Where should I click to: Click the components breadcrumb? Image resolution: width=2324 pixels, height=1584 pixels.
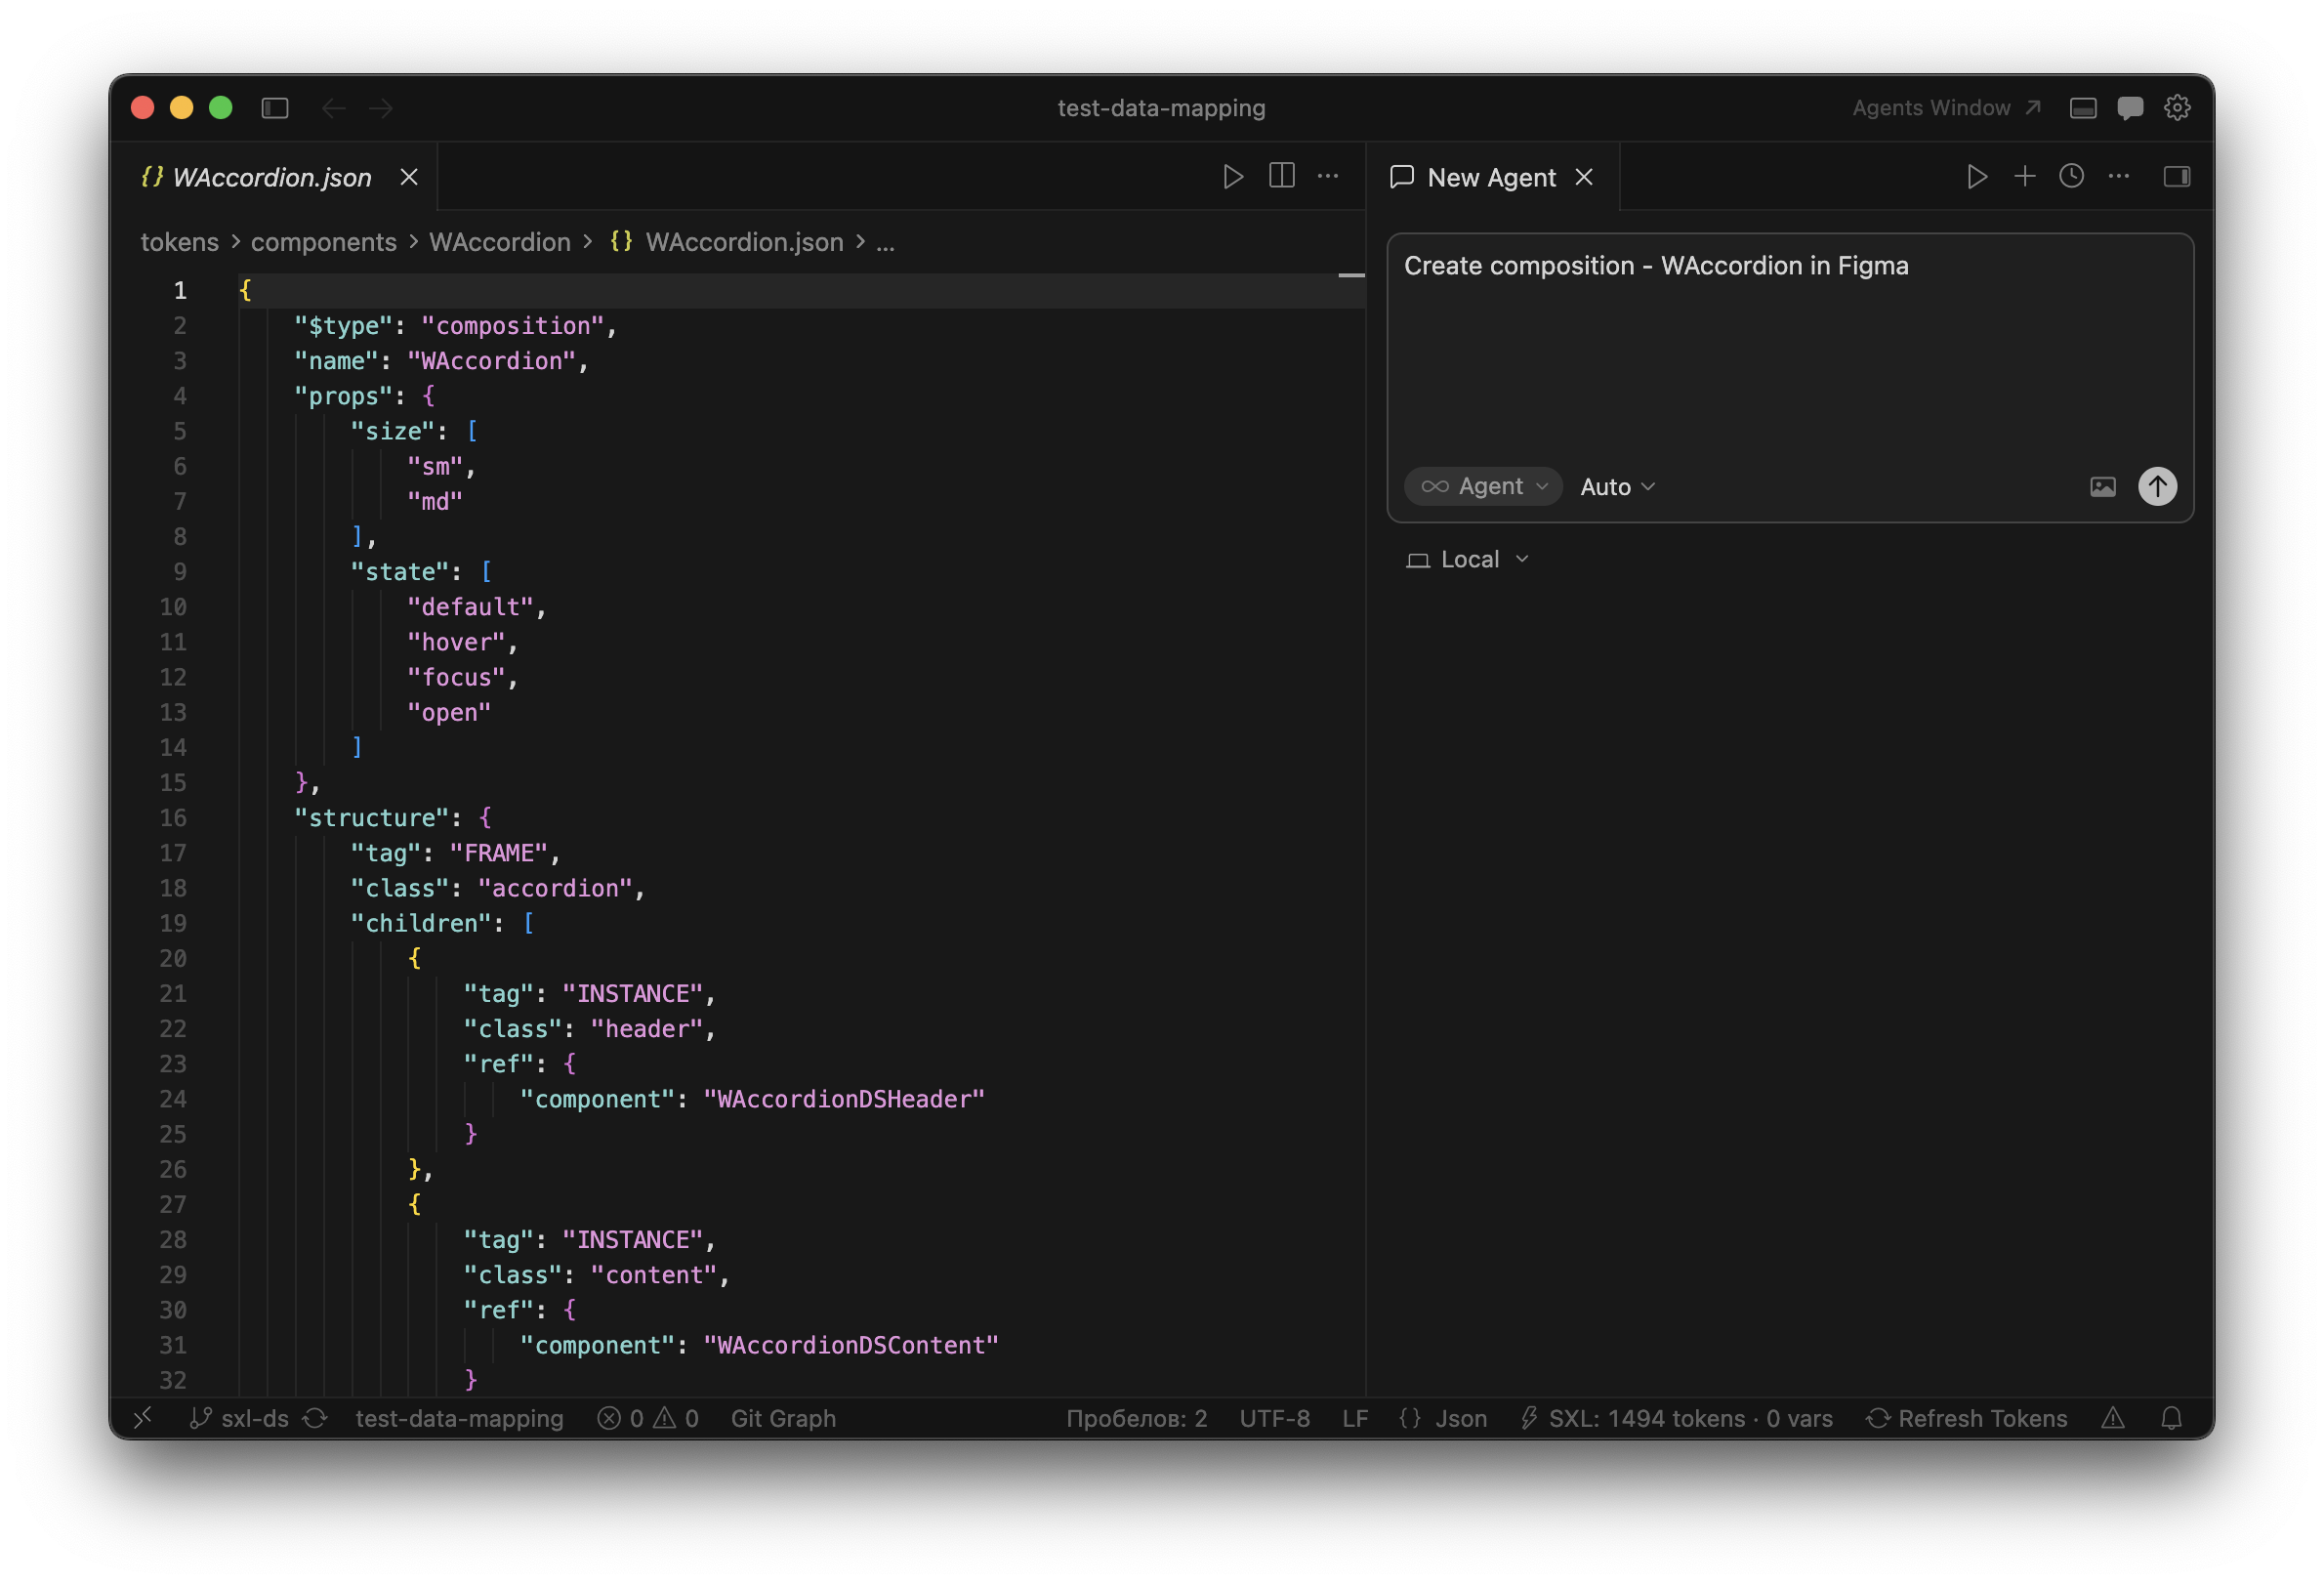click(324, 242)
